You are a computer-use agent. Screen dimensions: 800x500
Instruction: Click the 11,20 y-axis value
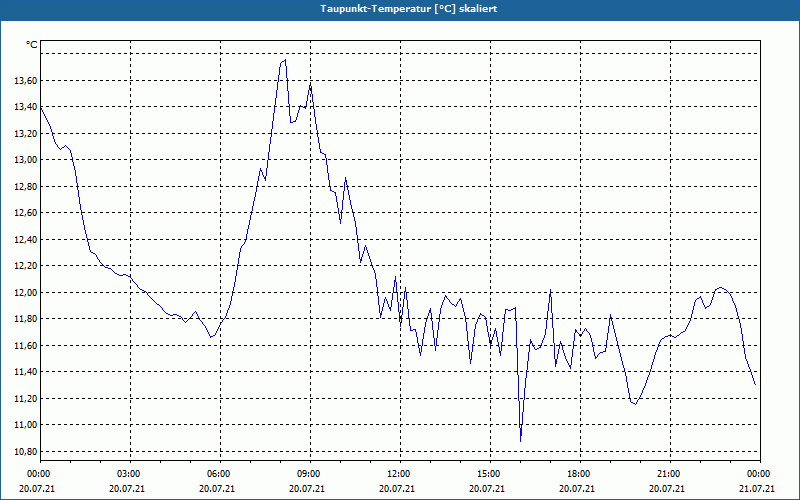[26, 398]
